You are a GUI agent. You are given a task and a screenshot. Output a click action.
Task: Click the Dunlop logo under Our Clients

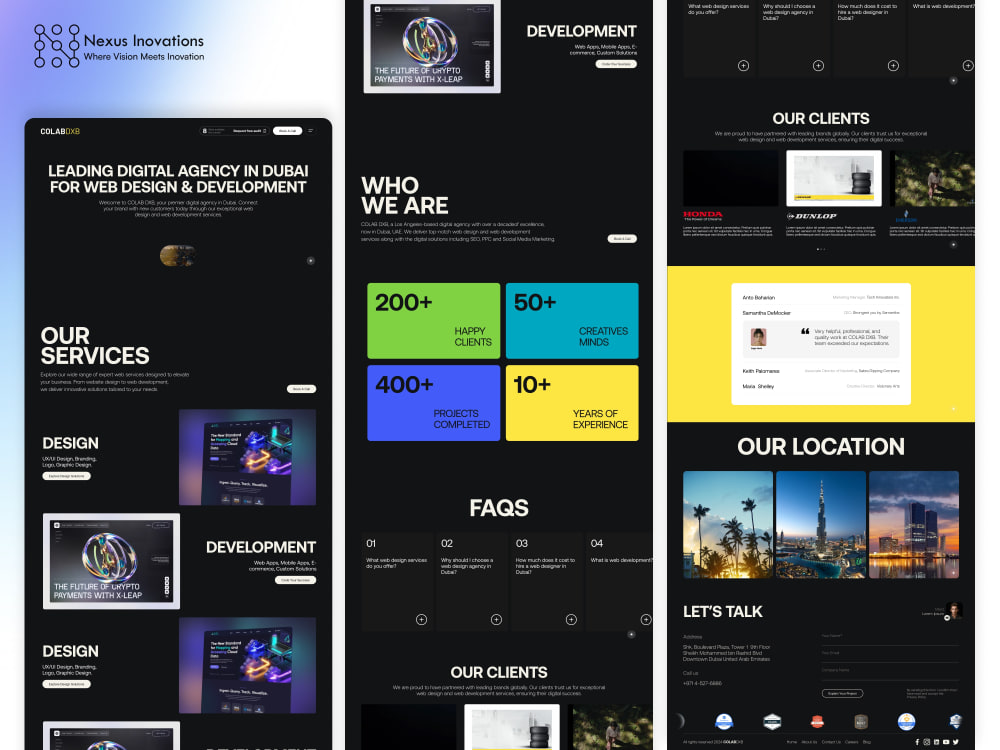click(x=811, y=216)
